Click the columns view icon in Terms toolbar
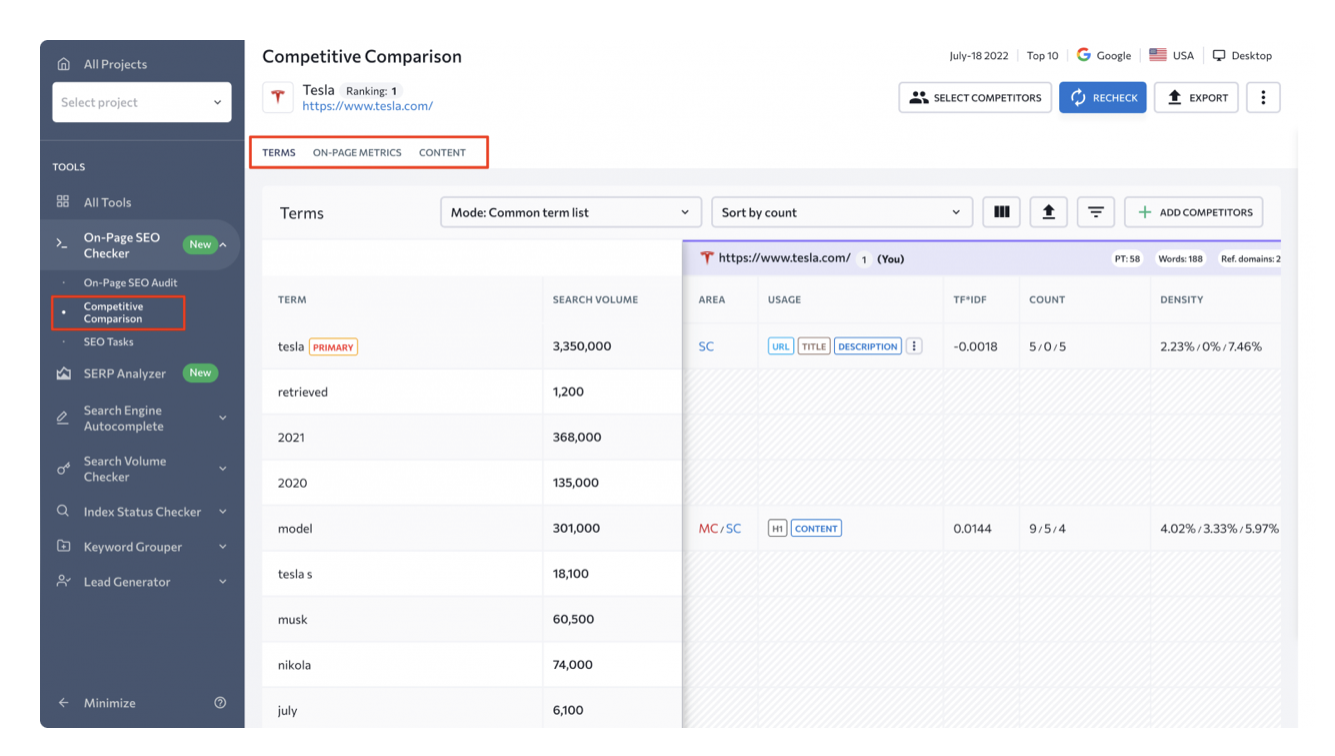1335x756 pixels. (x=1001, y=212)
